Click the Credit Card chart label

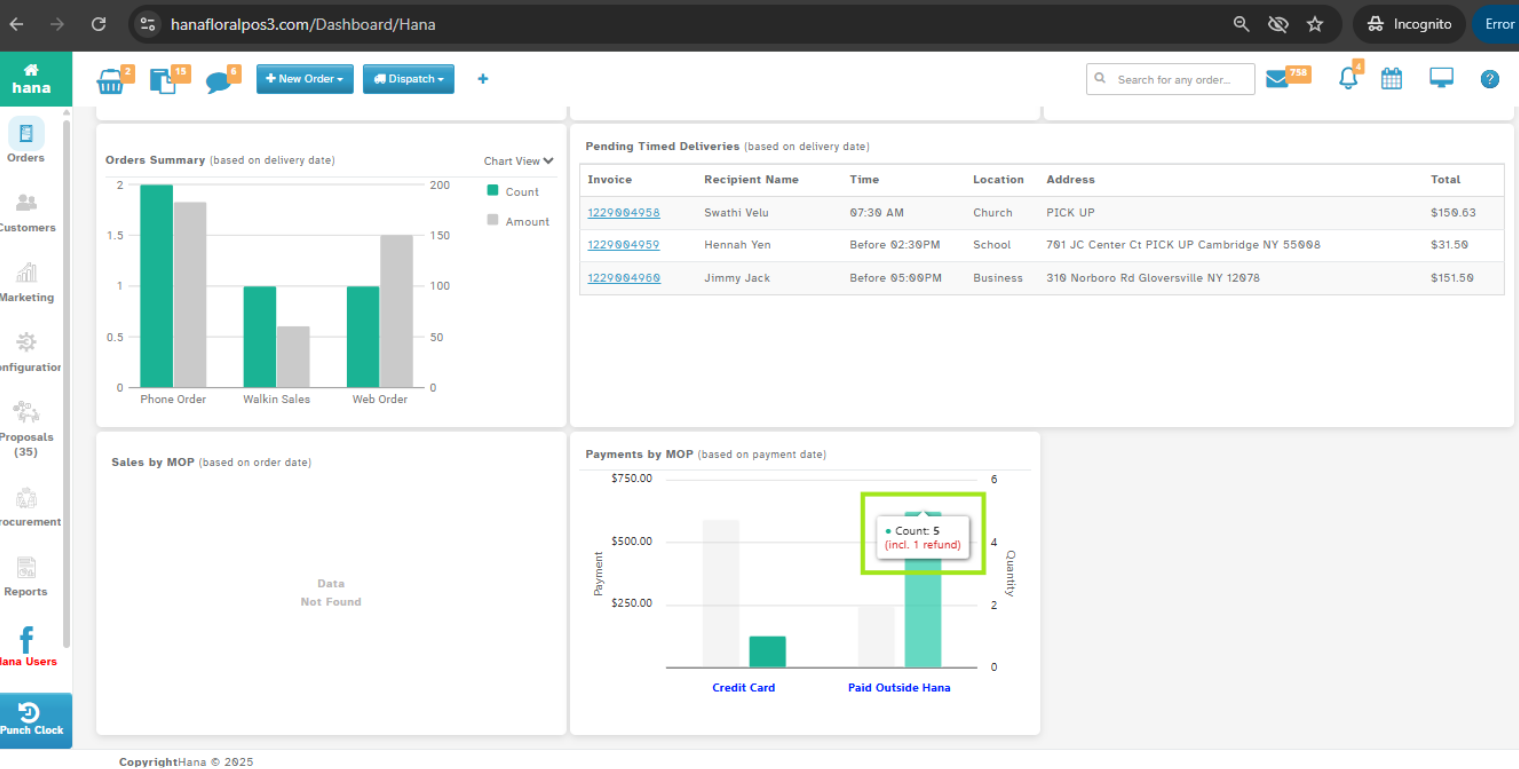click(743, 688)
